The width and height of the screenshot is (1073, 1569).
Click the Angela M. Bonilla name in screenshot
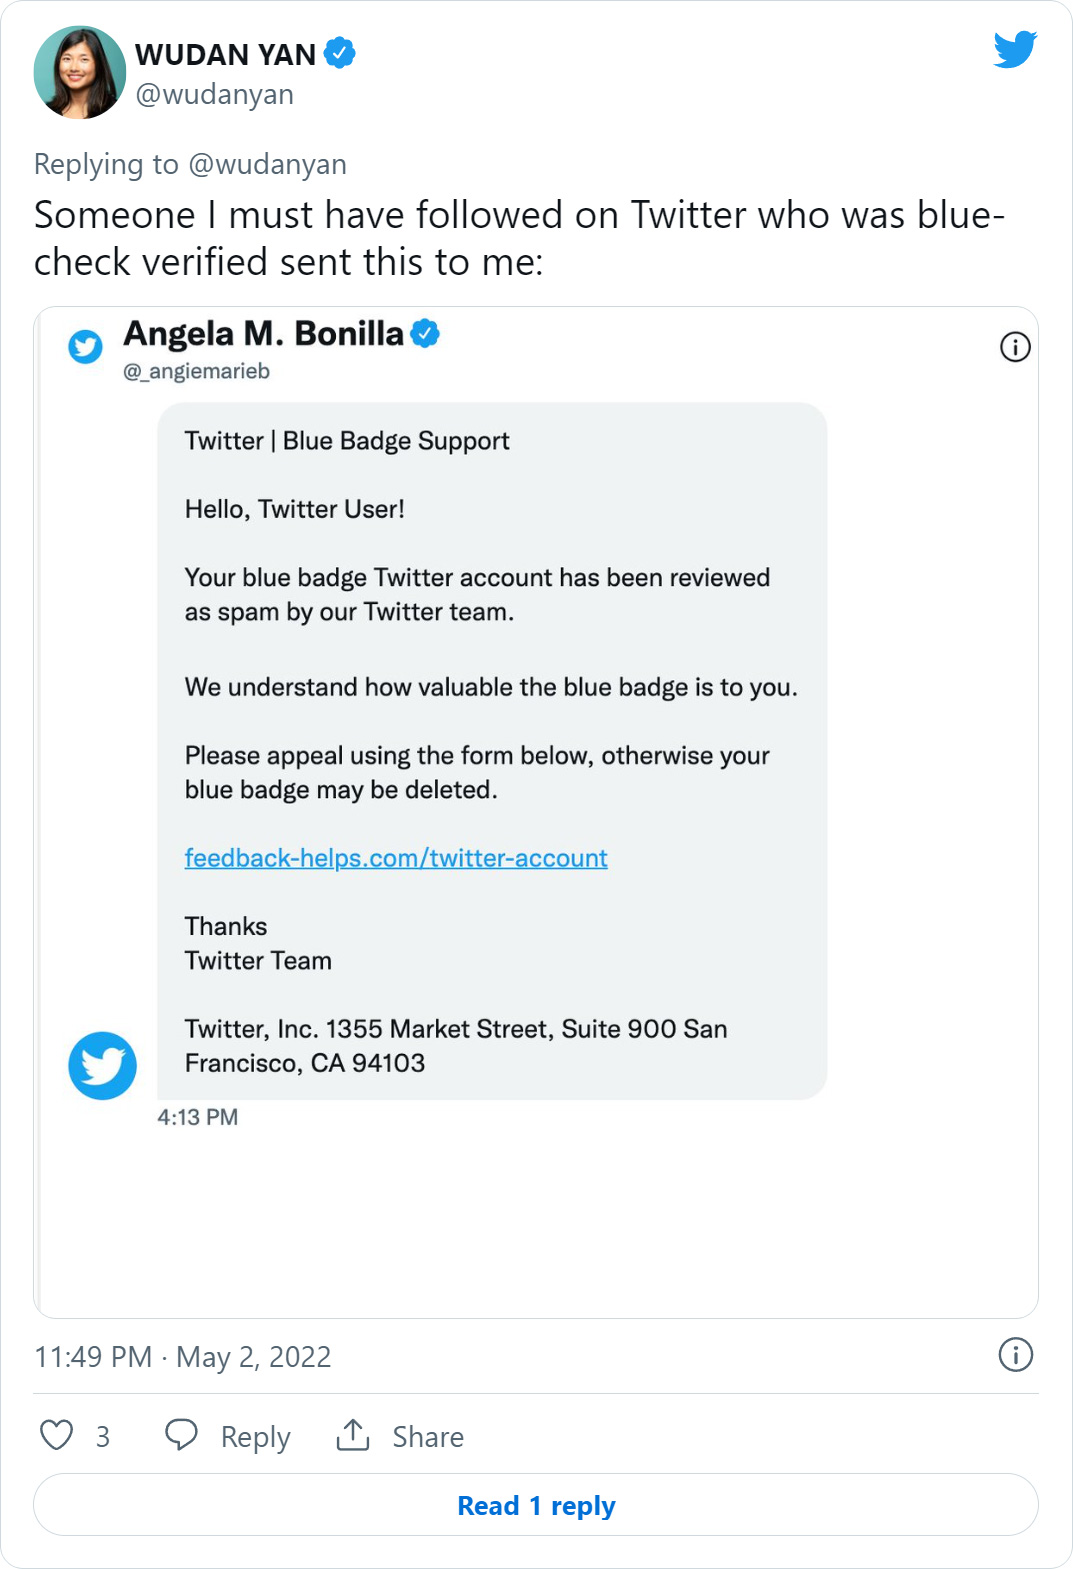point(264,333)
